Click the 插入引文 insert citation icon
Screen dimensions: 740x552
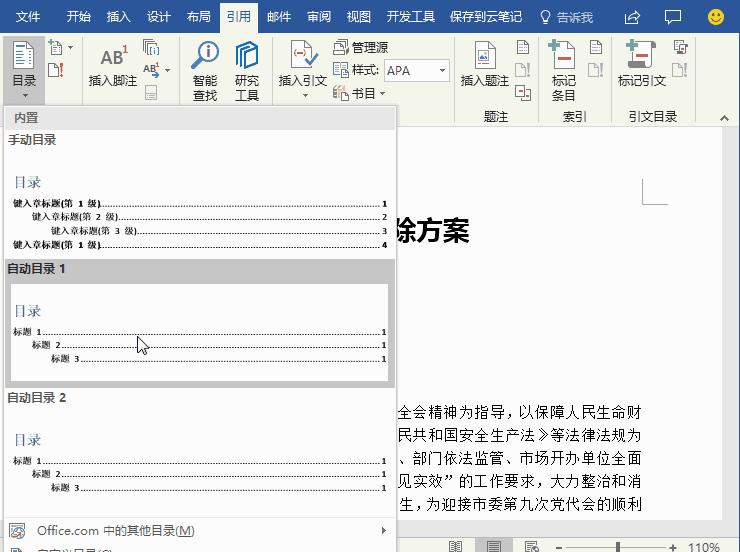click(303, 55)
